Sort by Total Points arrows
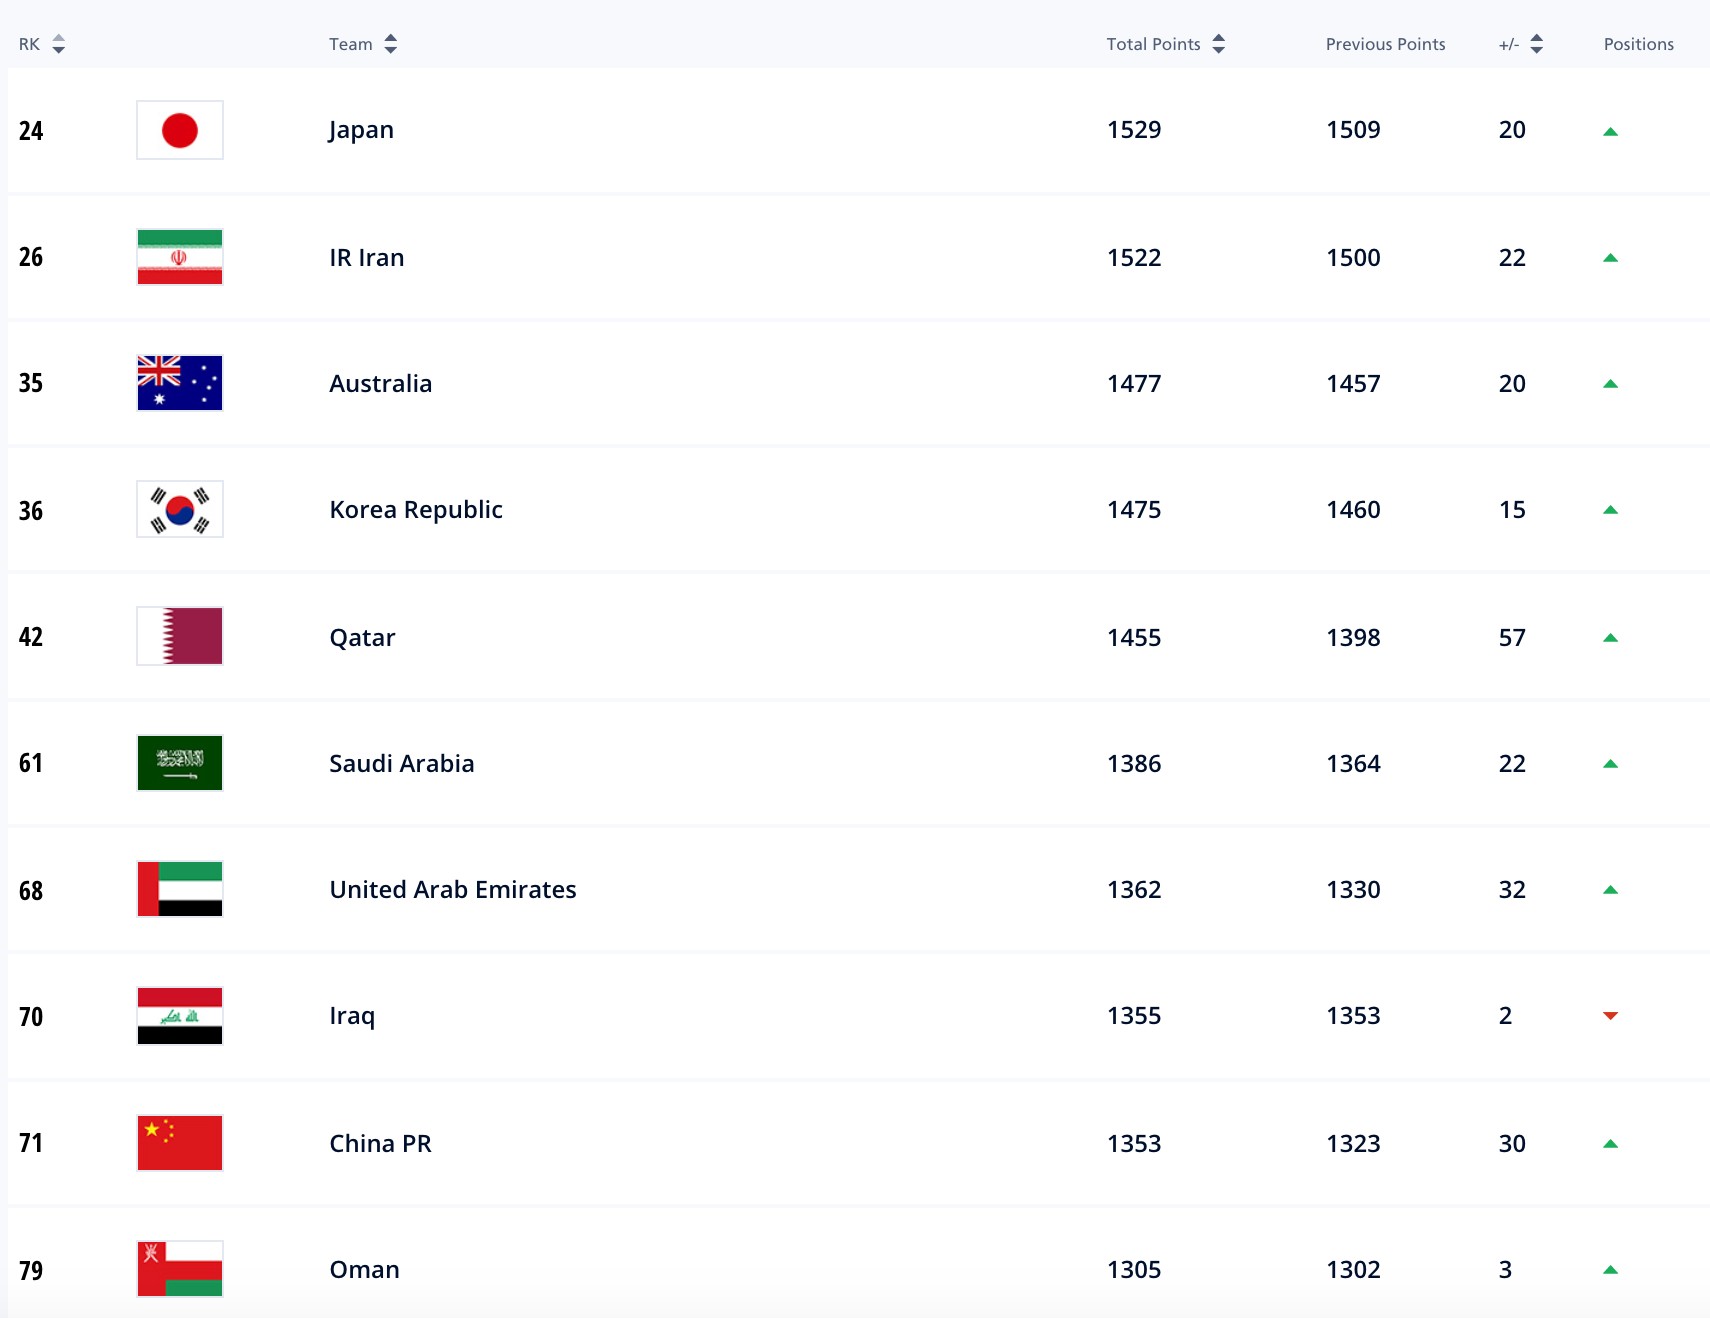1710x1318 pixels. (x=1218, y=44)
